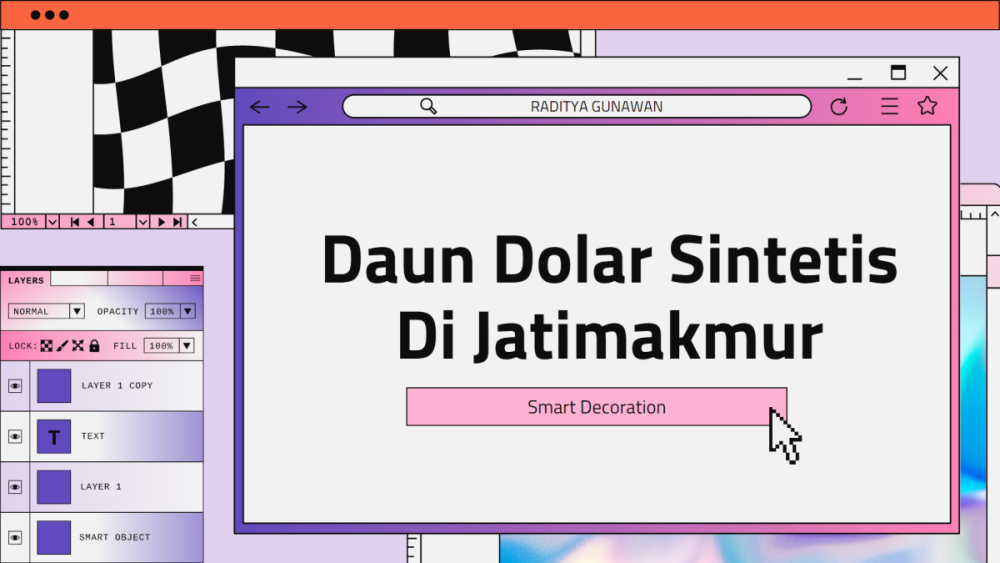
Task: Go to next page in canvas window
Action: 161,222
